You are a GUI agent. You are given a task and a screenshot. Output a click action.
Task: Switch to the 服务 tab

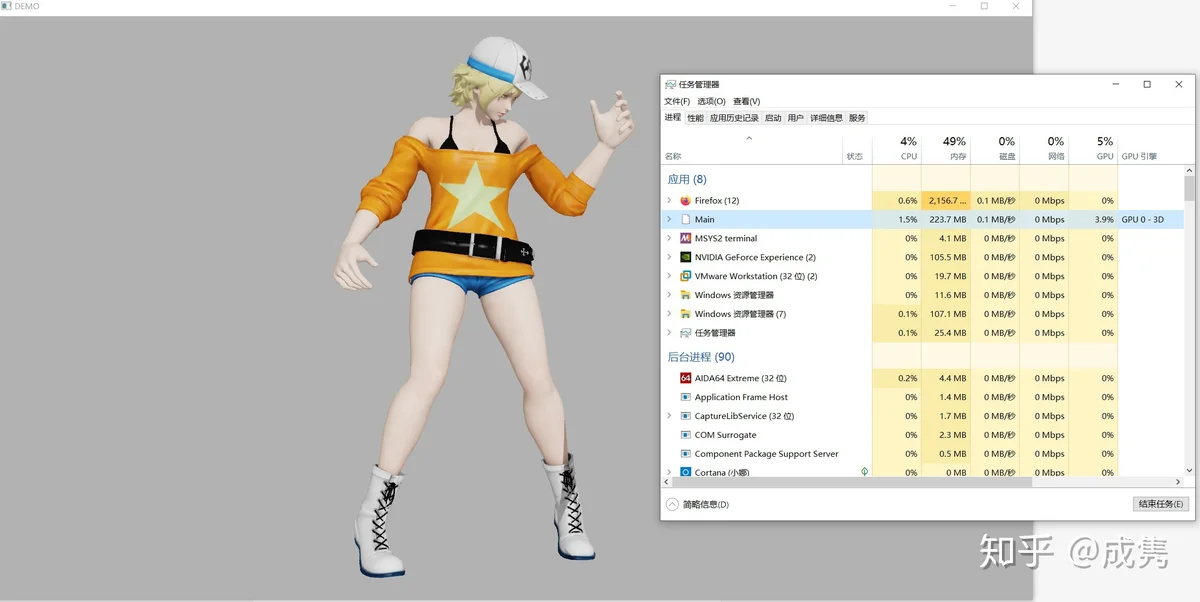(x=858, y=118)
